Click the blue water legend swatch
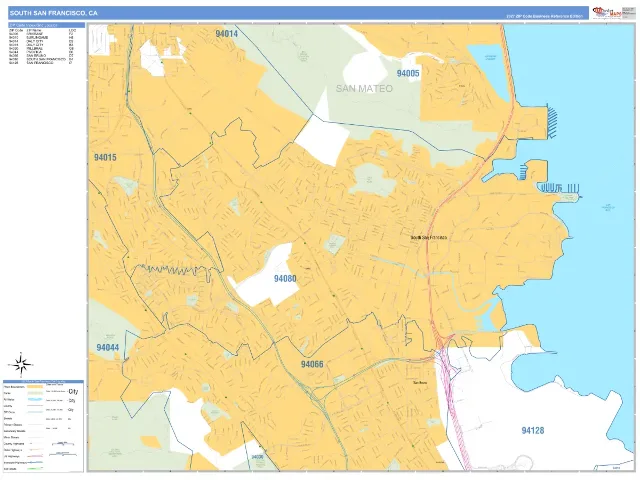Viewport: 640px width, 480px height. (x=35, y=399)
